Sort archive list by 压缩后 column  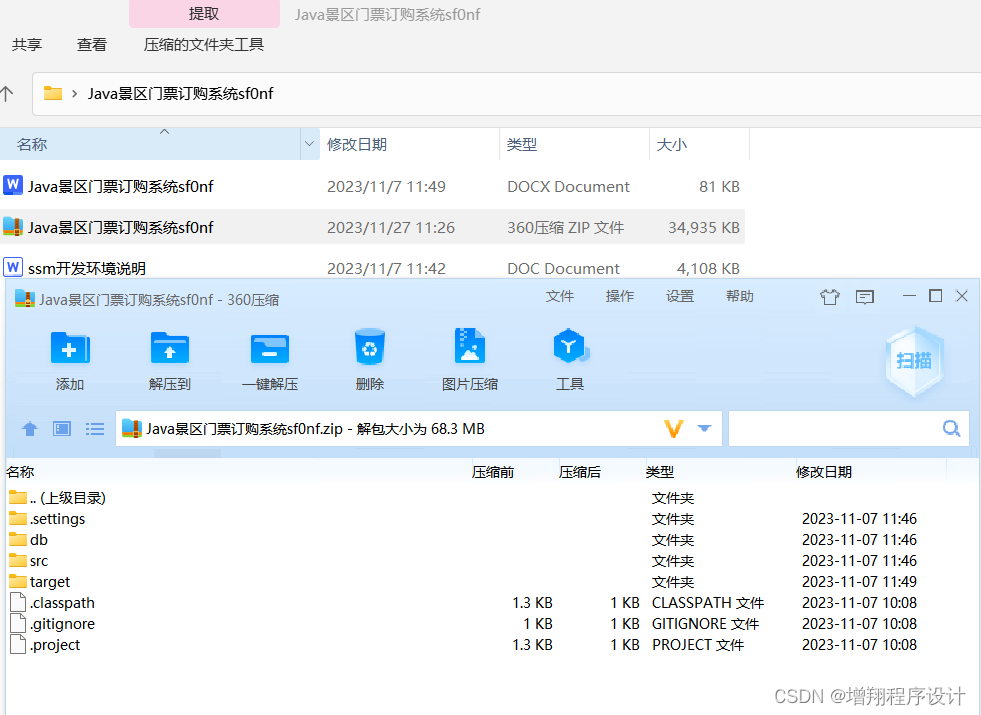[x=580, y=472]
